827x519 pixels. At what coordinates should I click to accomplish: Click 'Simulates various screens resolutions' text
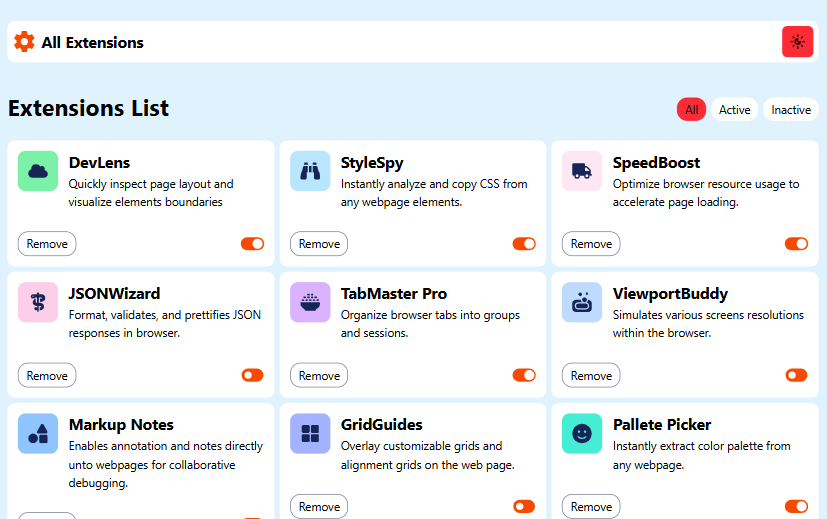tap(708, 324)
